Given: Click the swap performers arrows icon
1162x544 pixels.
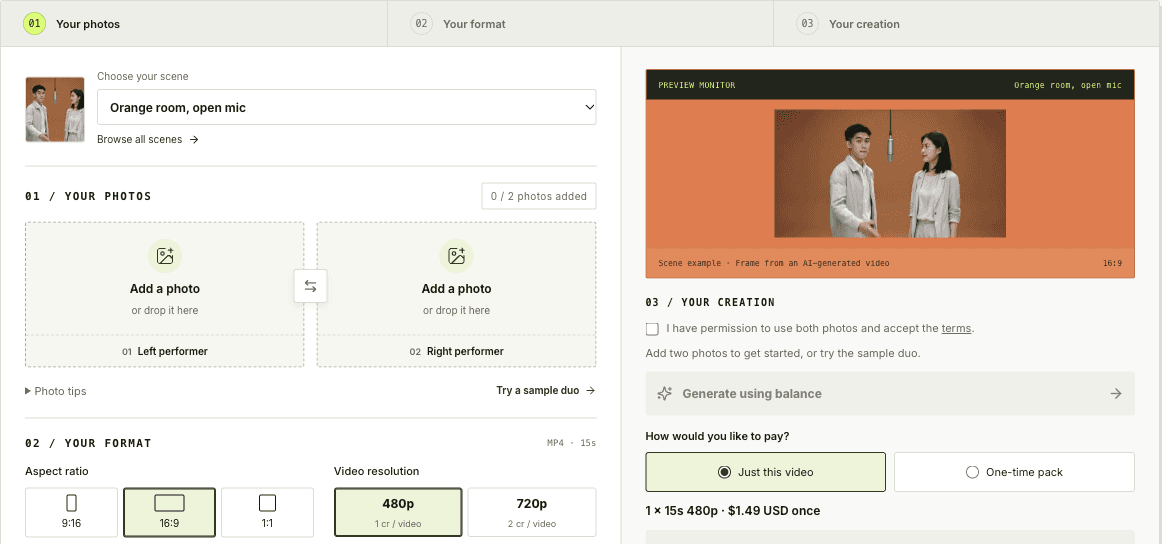Looking at the screenshot, I should 311,286.
